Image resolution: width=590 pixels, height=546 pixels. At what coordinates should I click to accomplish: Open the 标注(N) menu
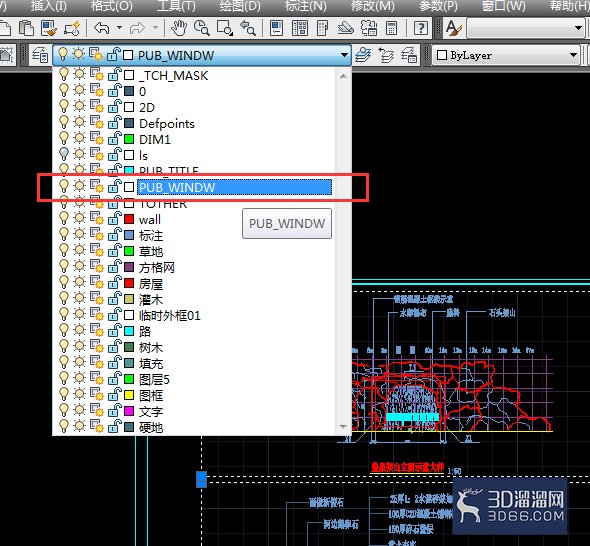(x=306, y=6)
